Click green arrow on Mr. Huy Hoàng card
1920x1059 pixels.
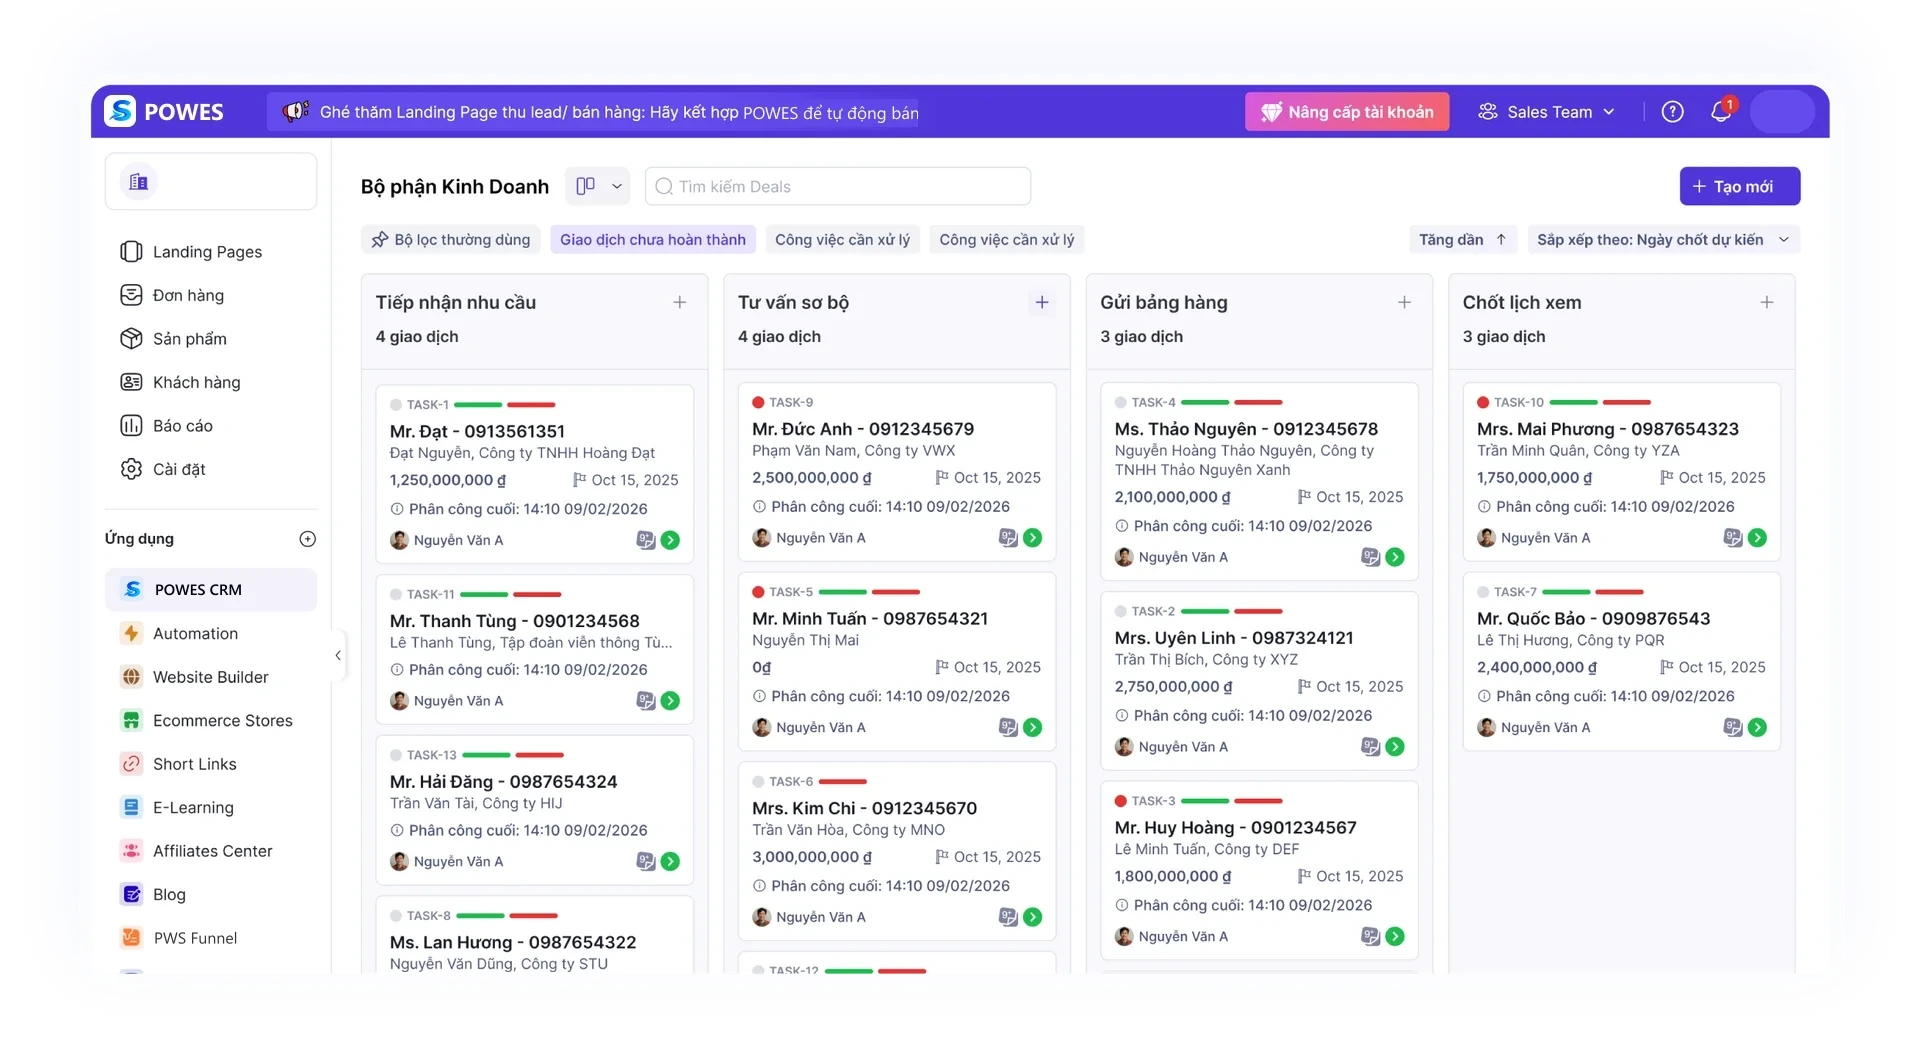(x=1395, y=936)
